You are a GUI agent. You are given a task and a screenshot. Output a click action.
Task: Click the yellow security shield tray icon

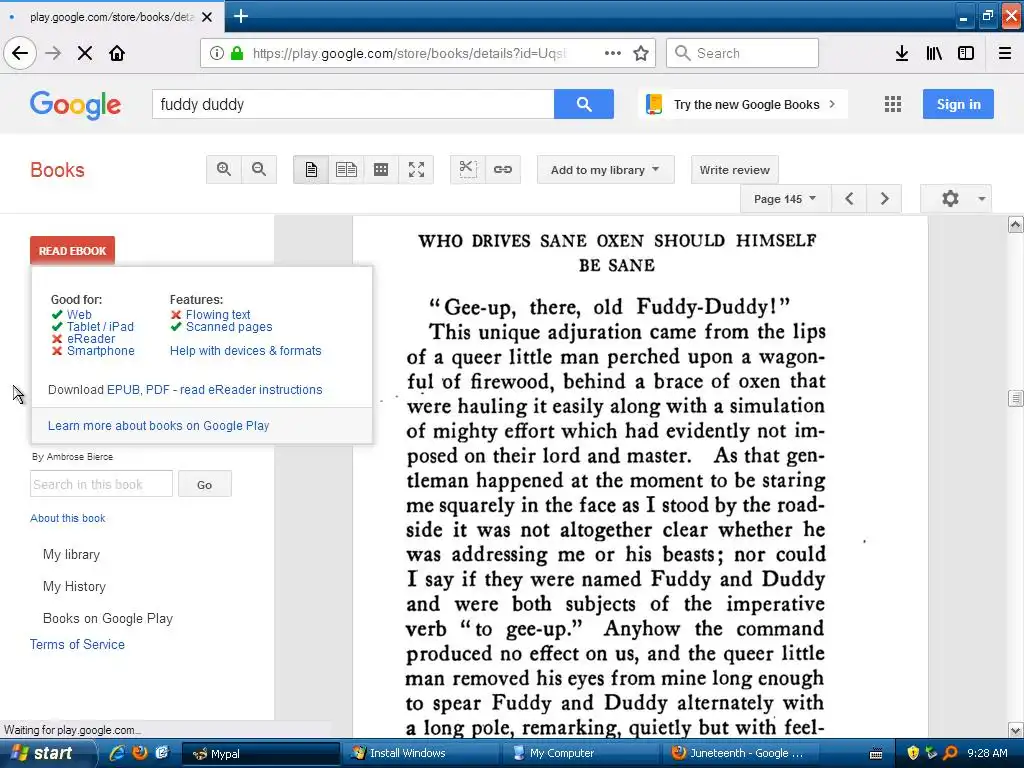coord(913,753)
